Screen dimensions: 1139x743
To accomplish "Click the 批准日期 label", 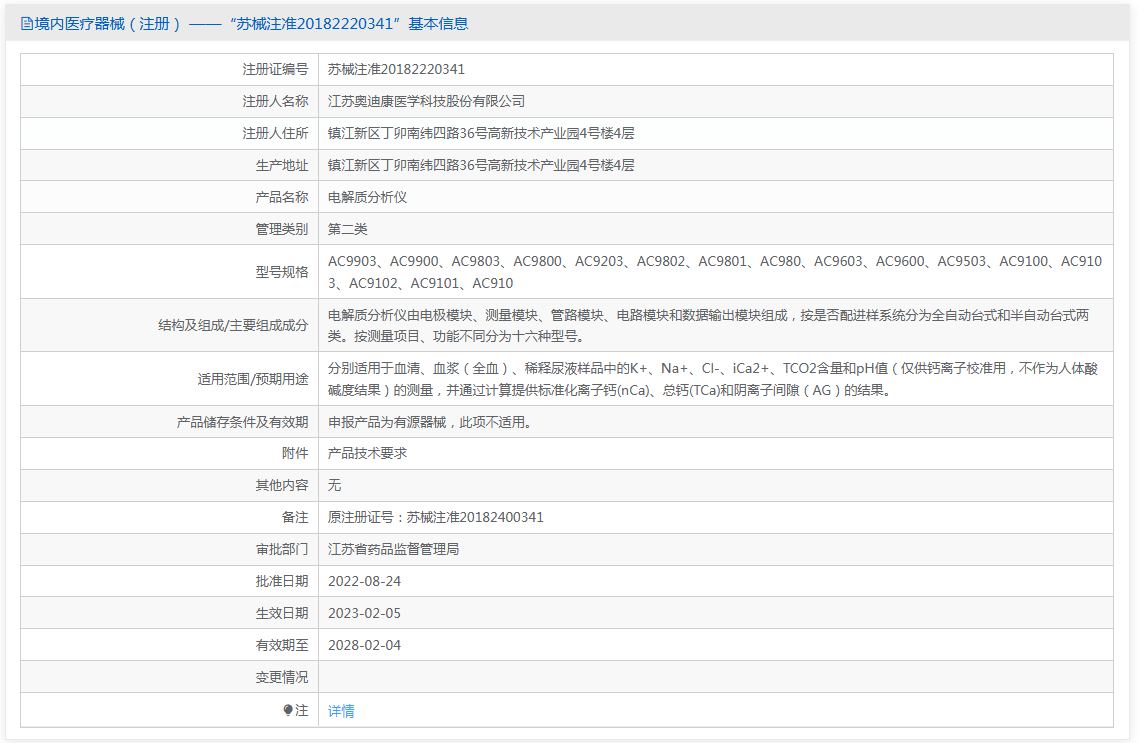I will click(282, 581).
